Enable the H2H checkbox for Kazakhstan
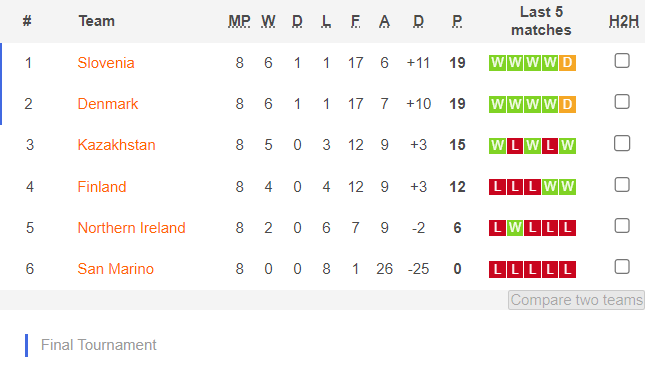 [x=622, y=143]
